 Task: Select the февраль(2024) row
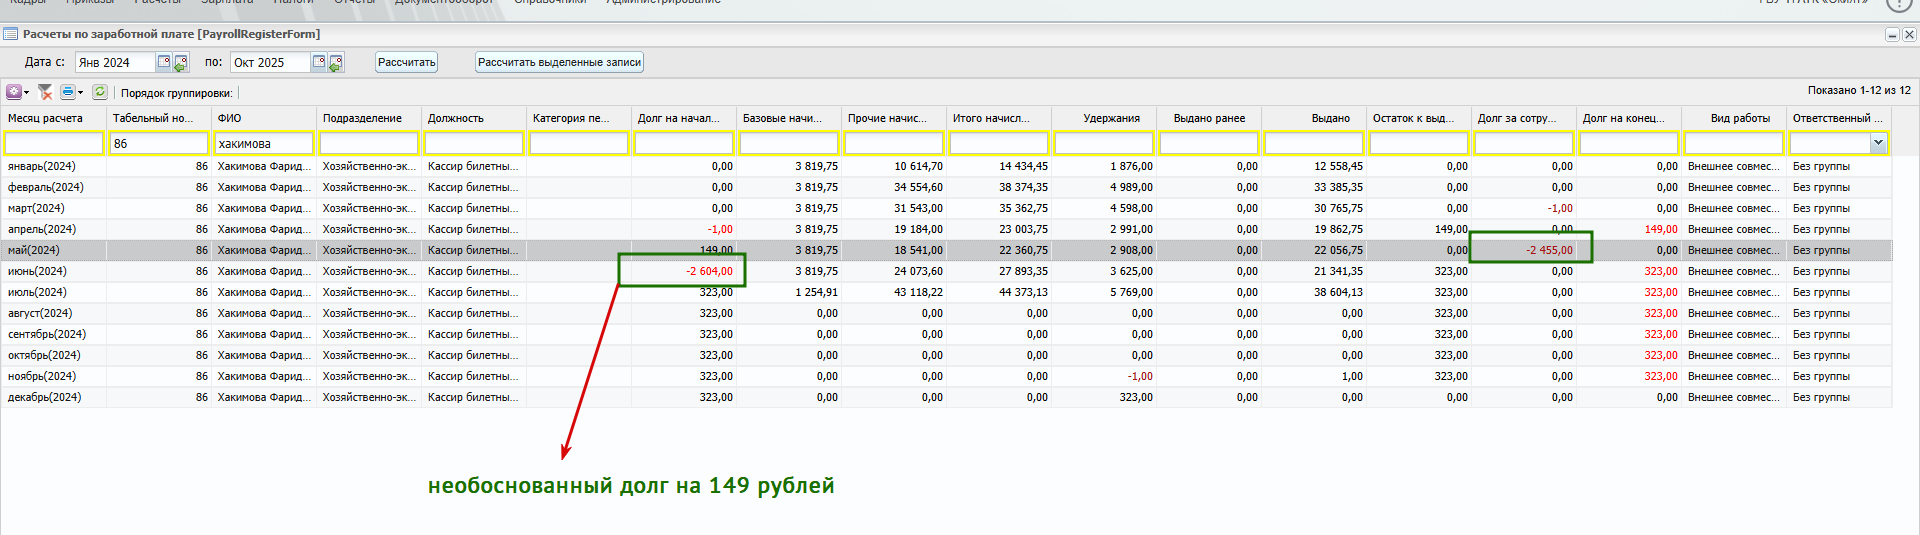click(x=946, y=187)
